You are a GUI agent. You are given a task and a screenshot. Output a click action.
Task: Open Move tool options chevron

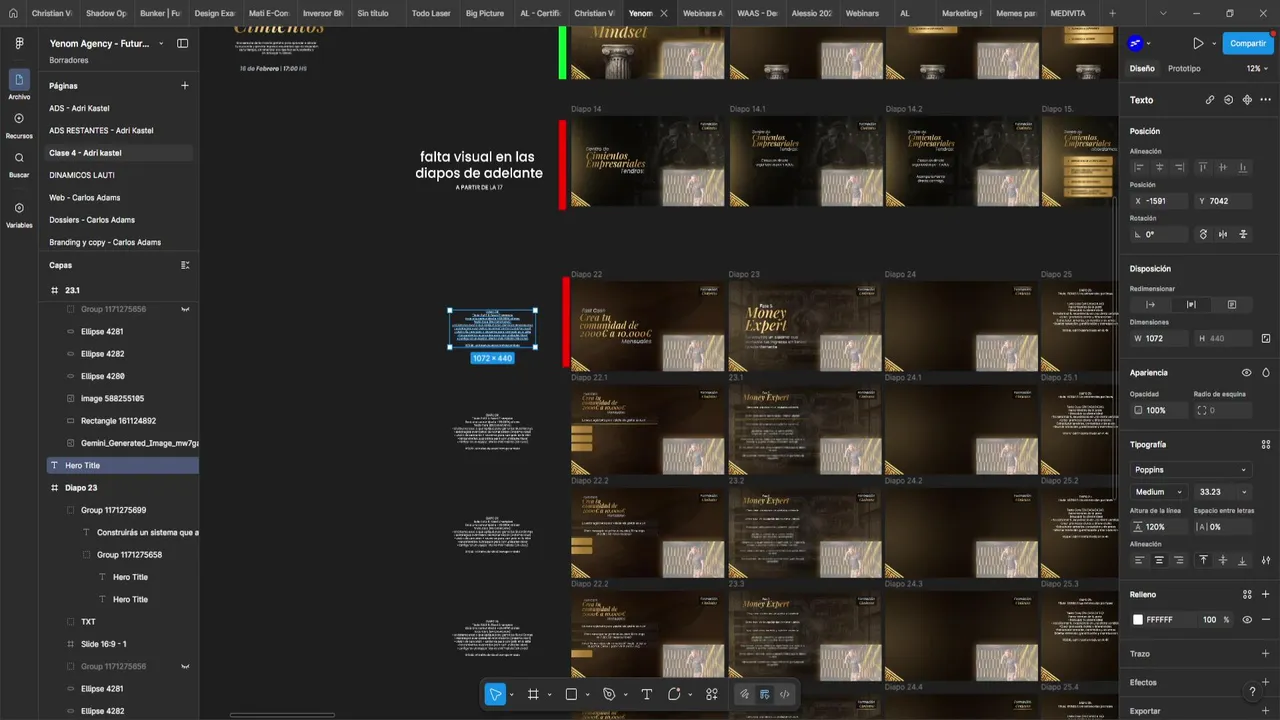[511, 695]
